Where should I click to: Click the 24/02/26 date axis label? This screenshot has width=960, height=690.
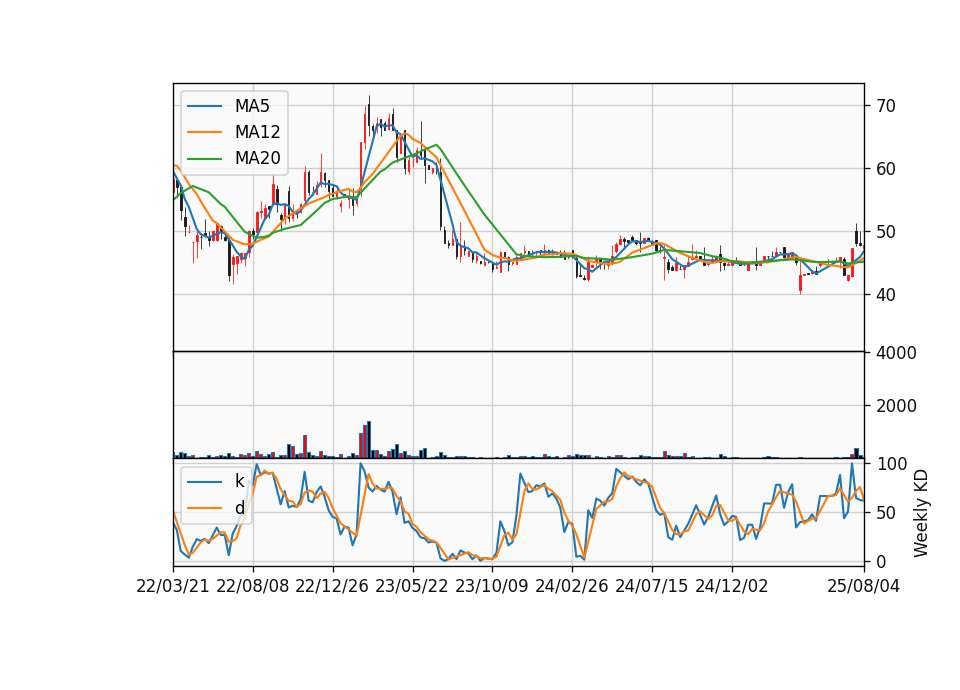tap(571, 586)
